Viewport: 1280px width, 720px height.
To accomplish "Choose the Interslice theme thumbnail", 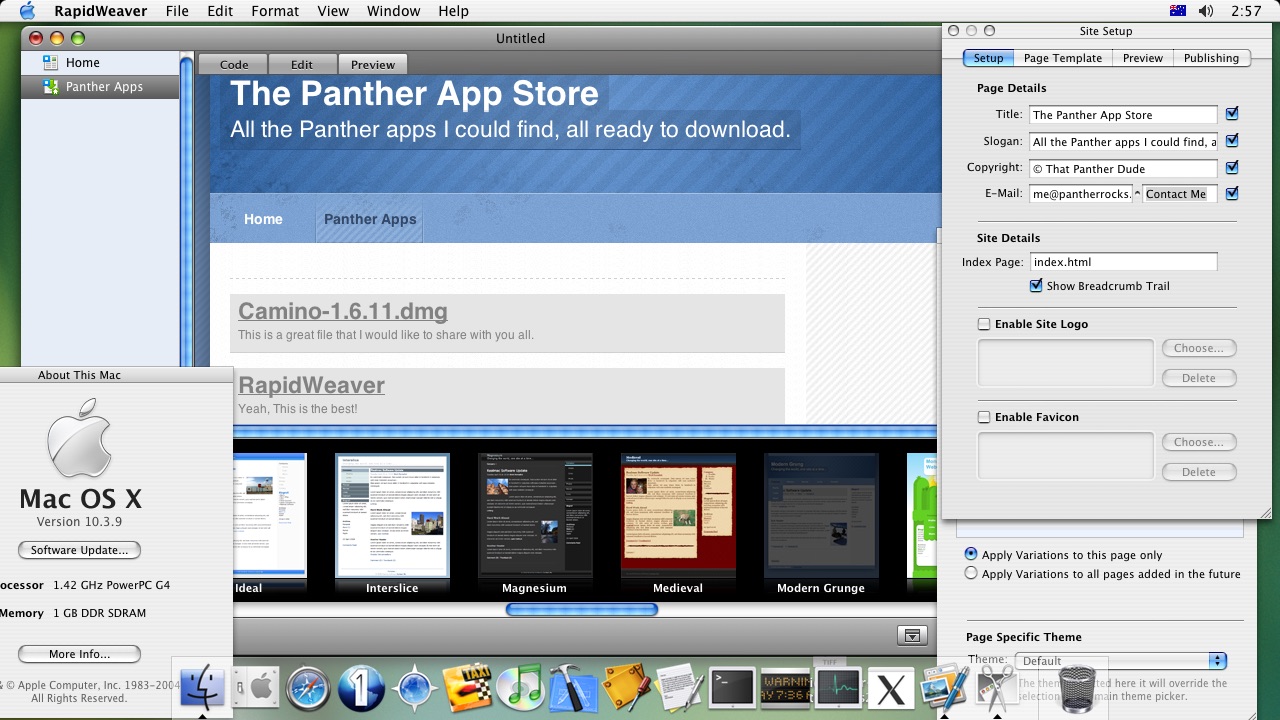I will tap(392, 517).
